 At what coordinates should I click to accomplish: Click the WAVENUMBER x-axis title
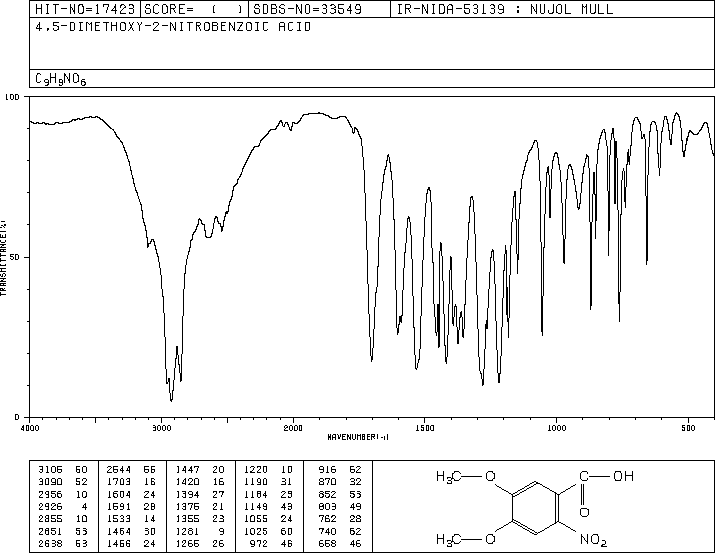(x=358, y=437)
